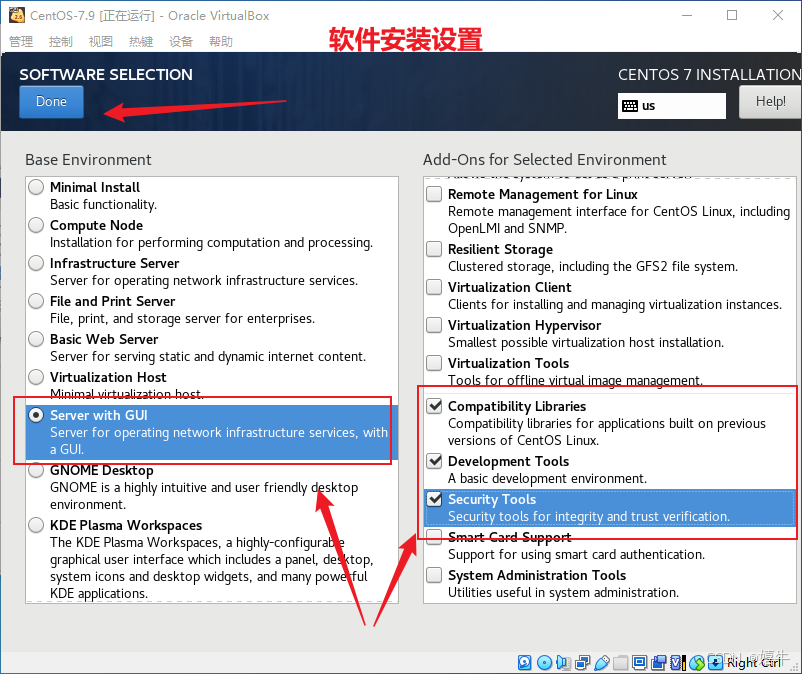Uncheck the Compatibility Libraries add-on
Screen dimensions: 802x674
pyautogui.click(x=434, y=406)
